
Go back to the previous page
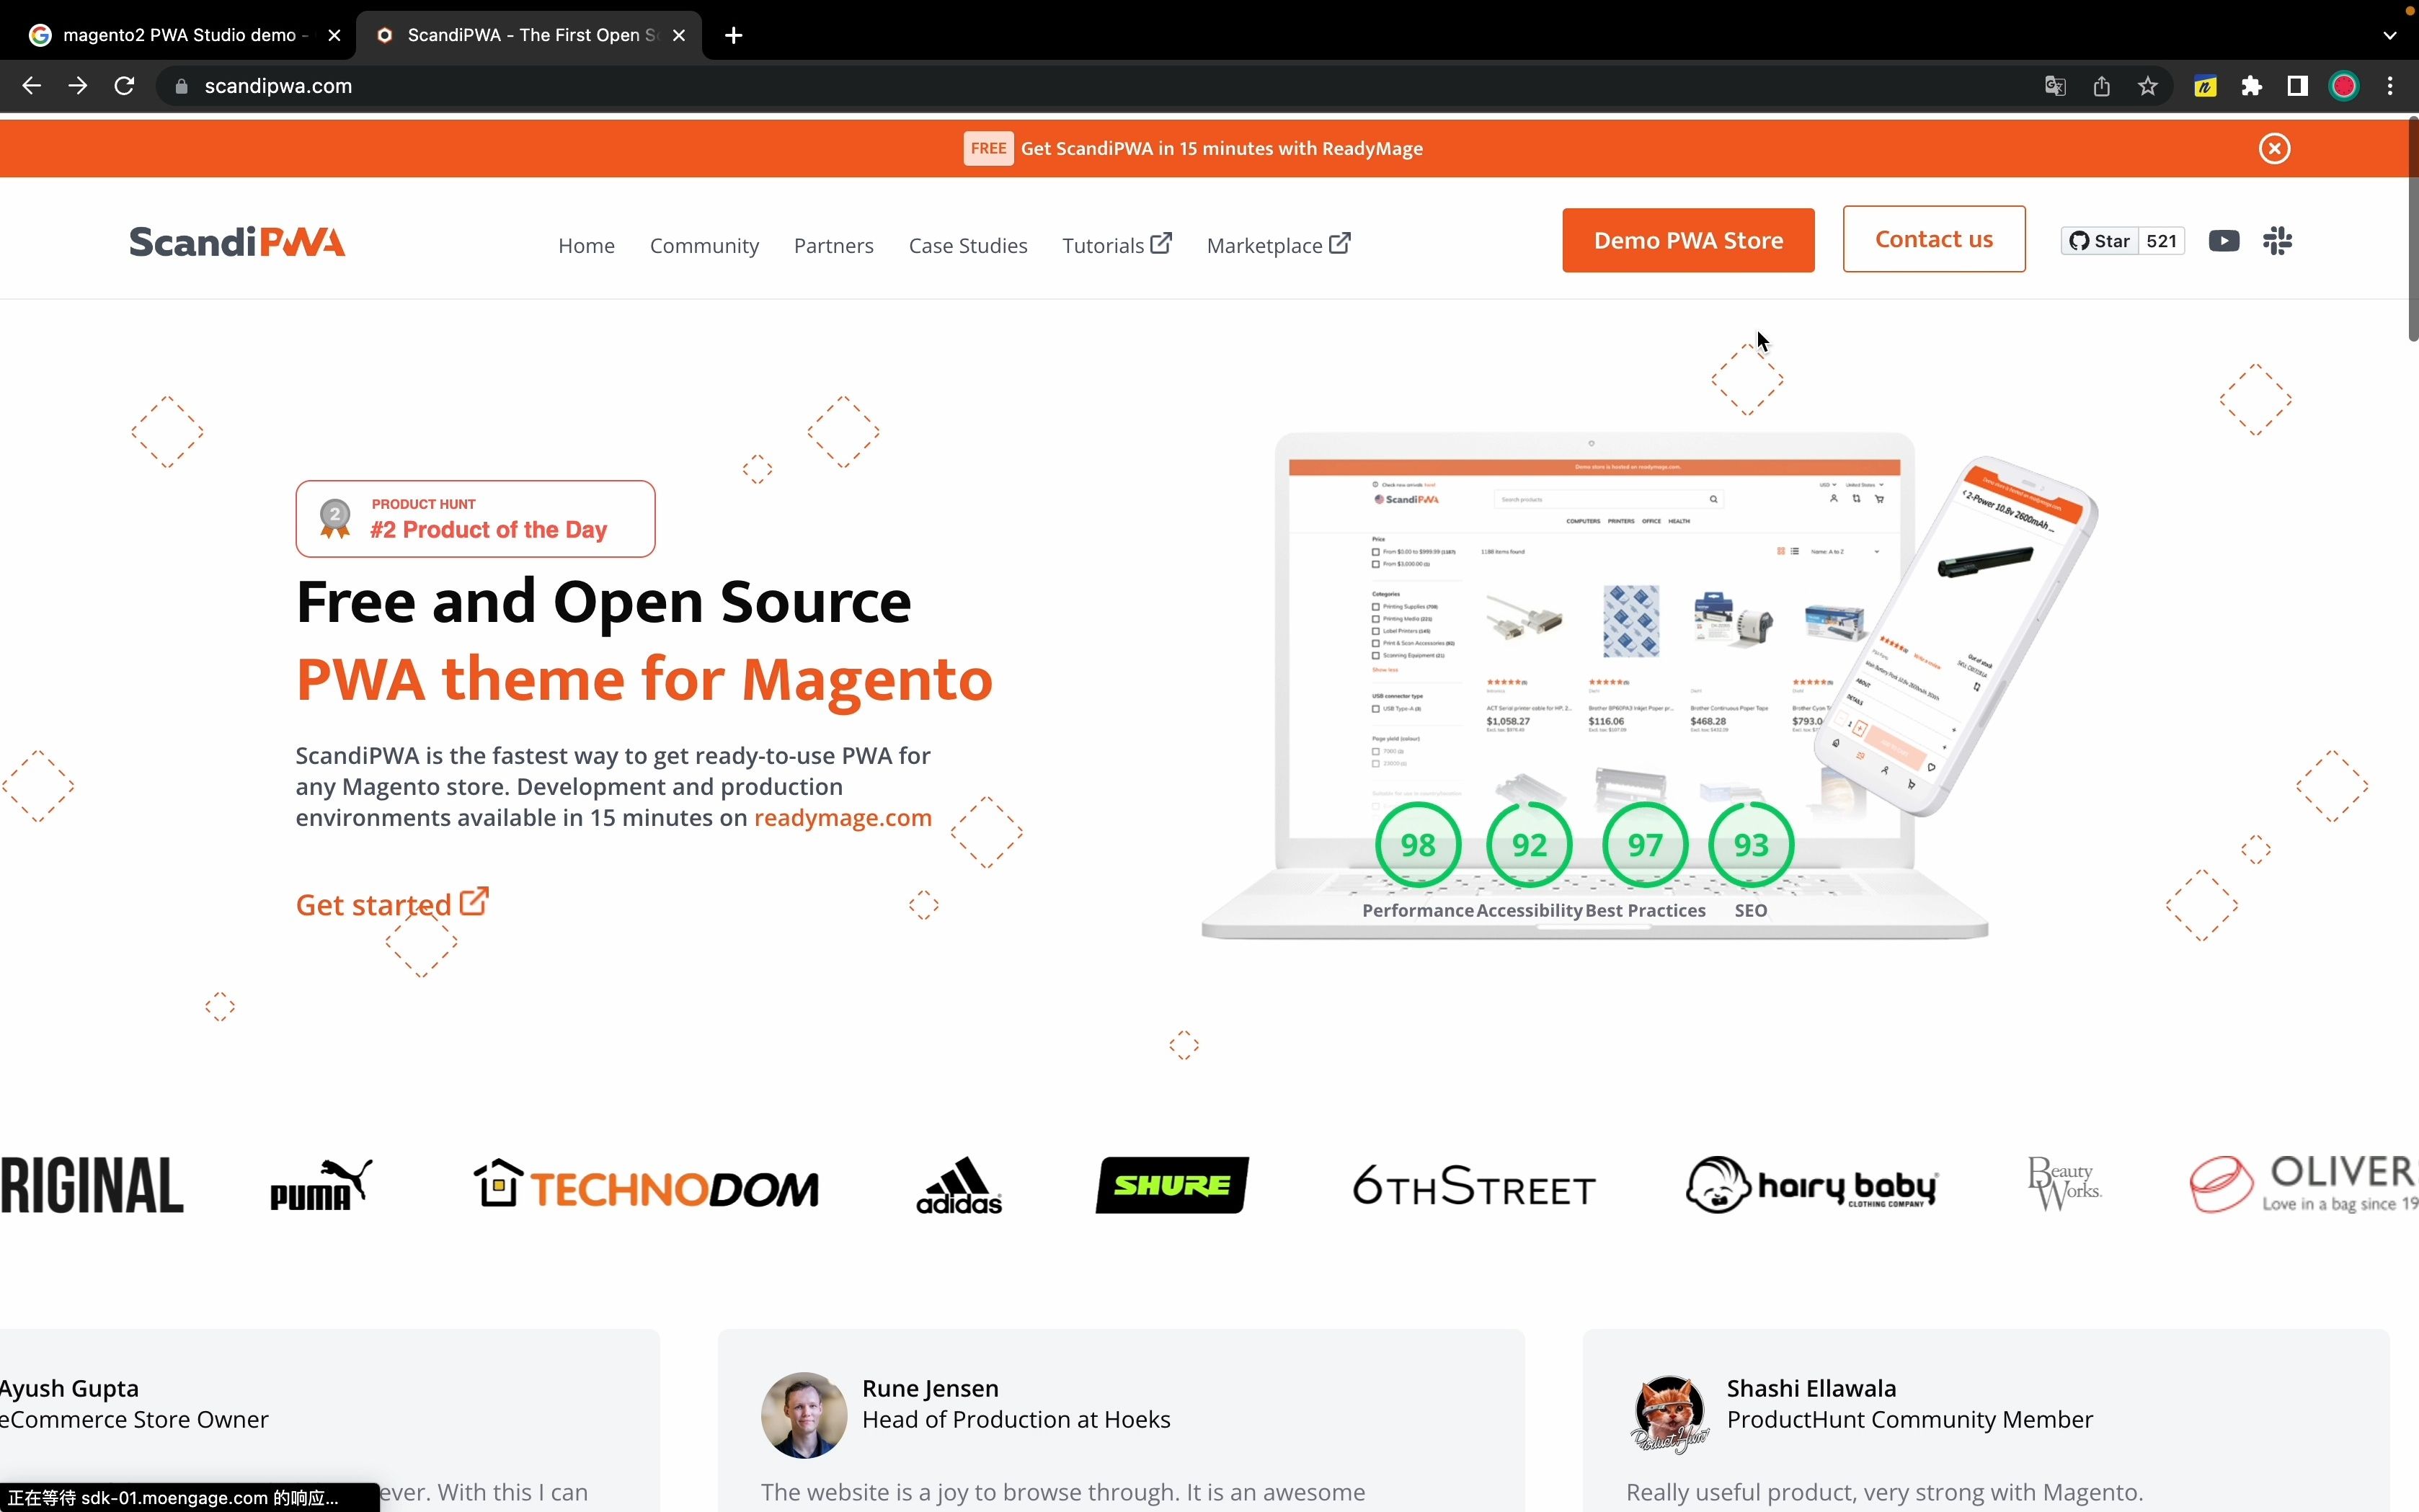point(31,86)
